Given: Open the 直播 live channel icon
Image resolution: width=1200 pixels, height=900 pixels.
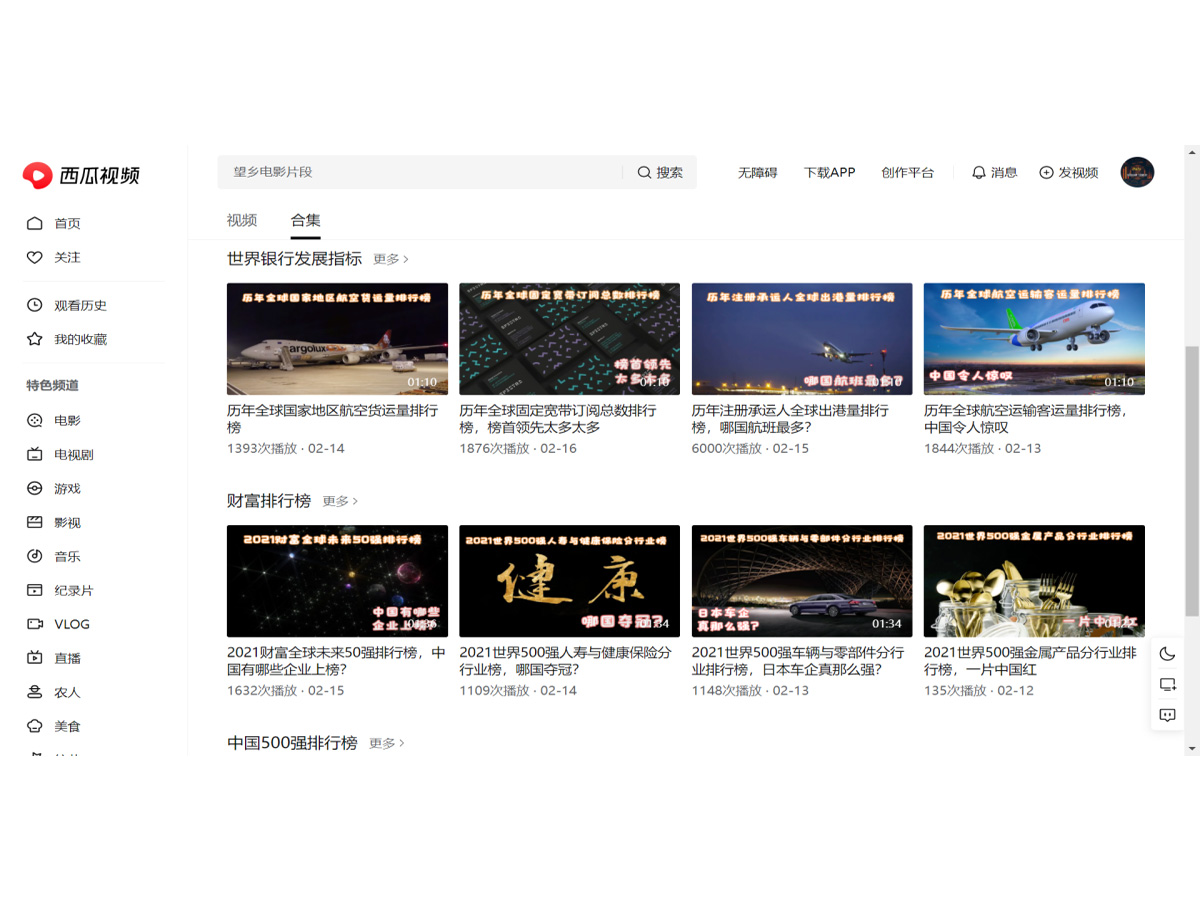Looking at the screenshot, I should point(35,658).
